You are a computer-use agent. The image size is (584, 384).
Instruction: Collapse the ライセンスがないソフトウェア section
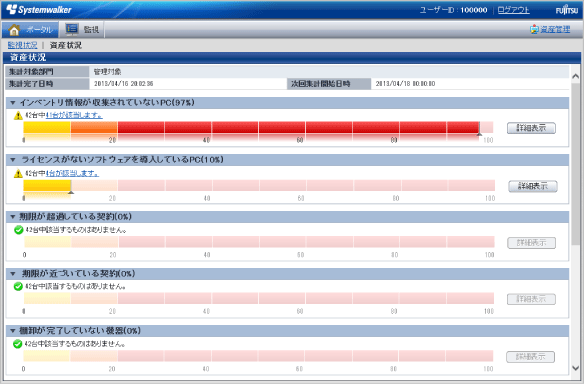[13, 160]
